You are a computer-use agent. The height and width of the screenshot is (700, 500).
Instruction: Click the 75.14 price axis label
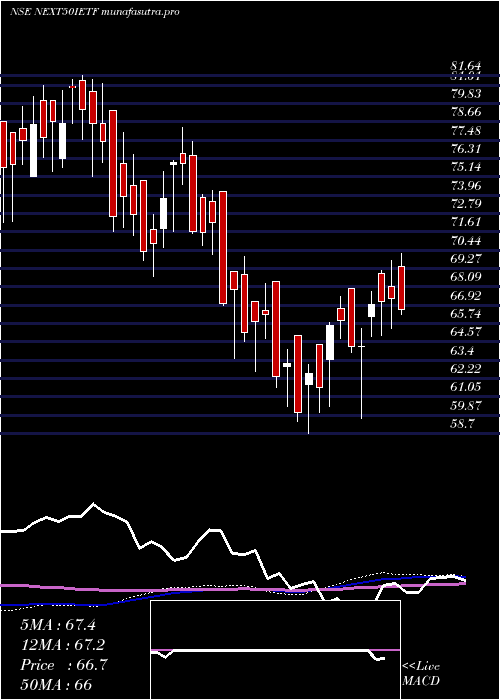pos(465,167)
